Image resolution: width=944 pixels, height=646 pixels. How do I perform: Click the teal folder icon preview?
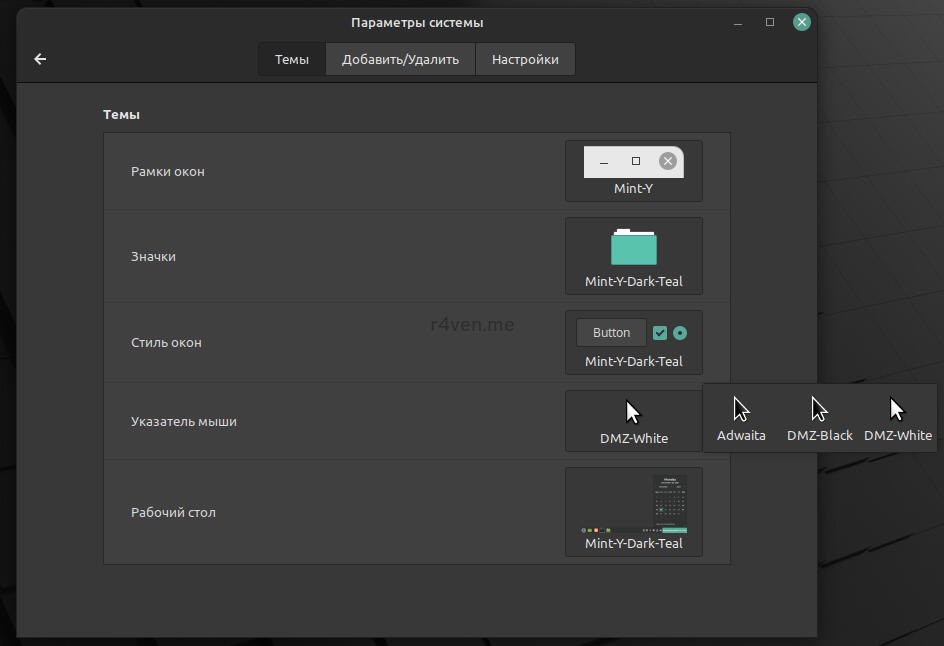pos(633,247)
